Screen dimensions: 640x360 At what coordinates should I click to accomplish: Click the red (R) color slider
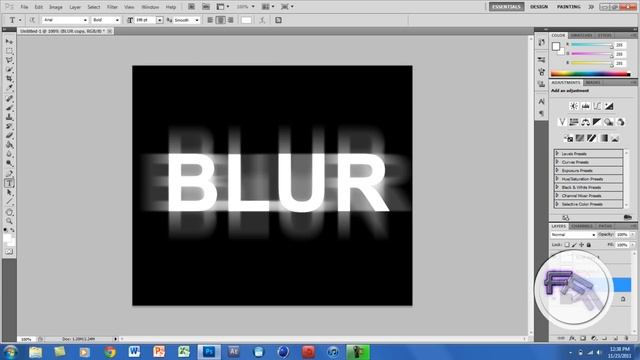[592, 45]
